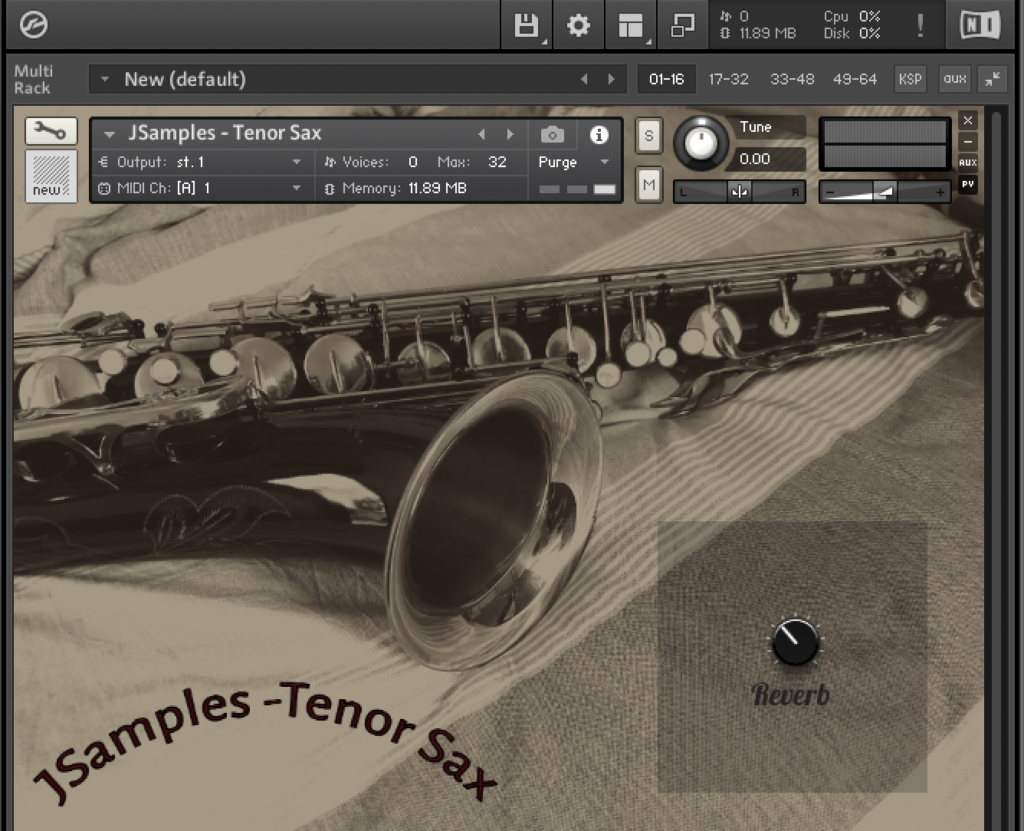Decrease volume with minus sign

pyautogui.click(x=829, y=192)
